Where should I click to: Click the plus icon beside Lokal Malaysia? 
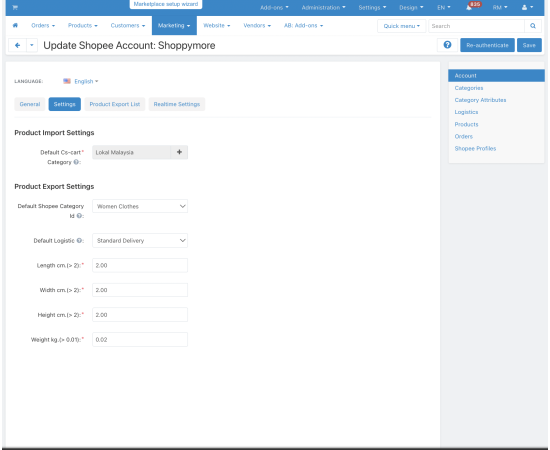point(179,152)
